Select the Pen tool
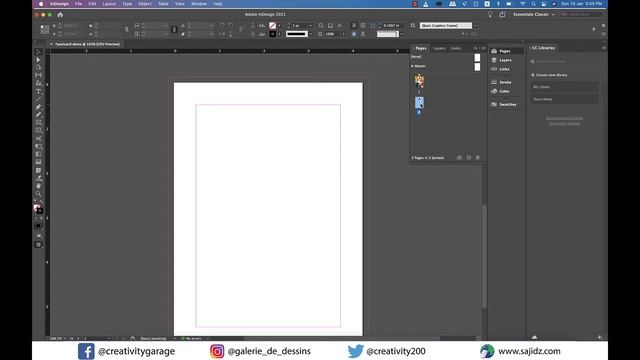The height and width of the screenshot is (360, 640). [38, 107]
